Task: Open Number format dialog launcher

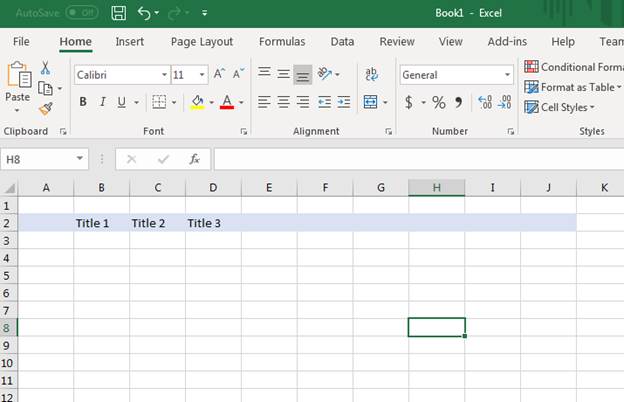Action: [x=511, y=132]
